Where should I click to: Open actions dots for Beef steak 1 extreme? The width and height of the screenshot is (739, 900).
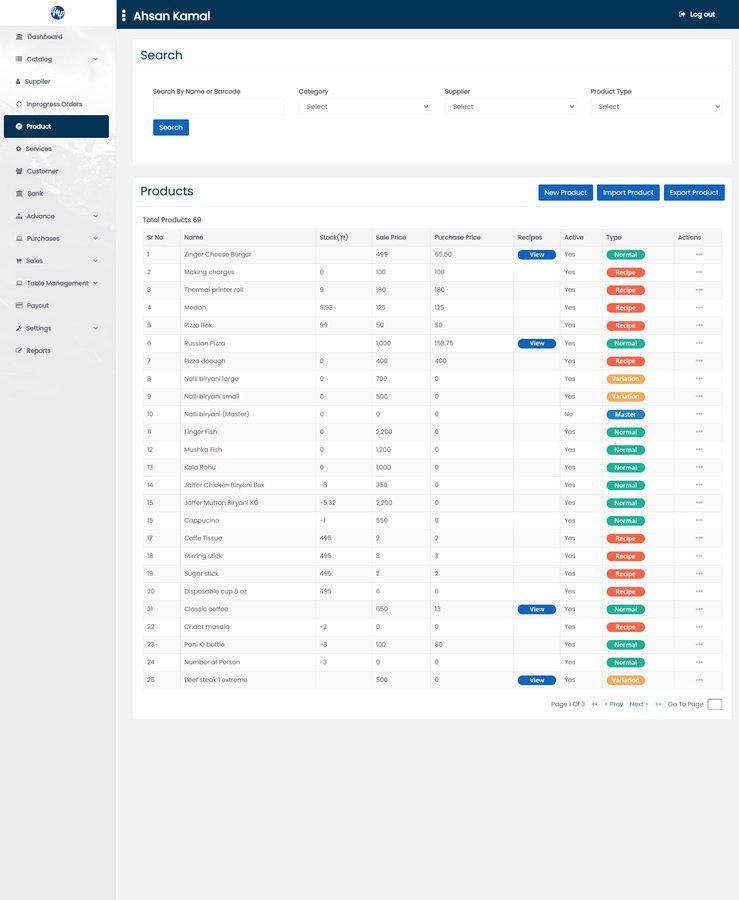coord(699,680)
